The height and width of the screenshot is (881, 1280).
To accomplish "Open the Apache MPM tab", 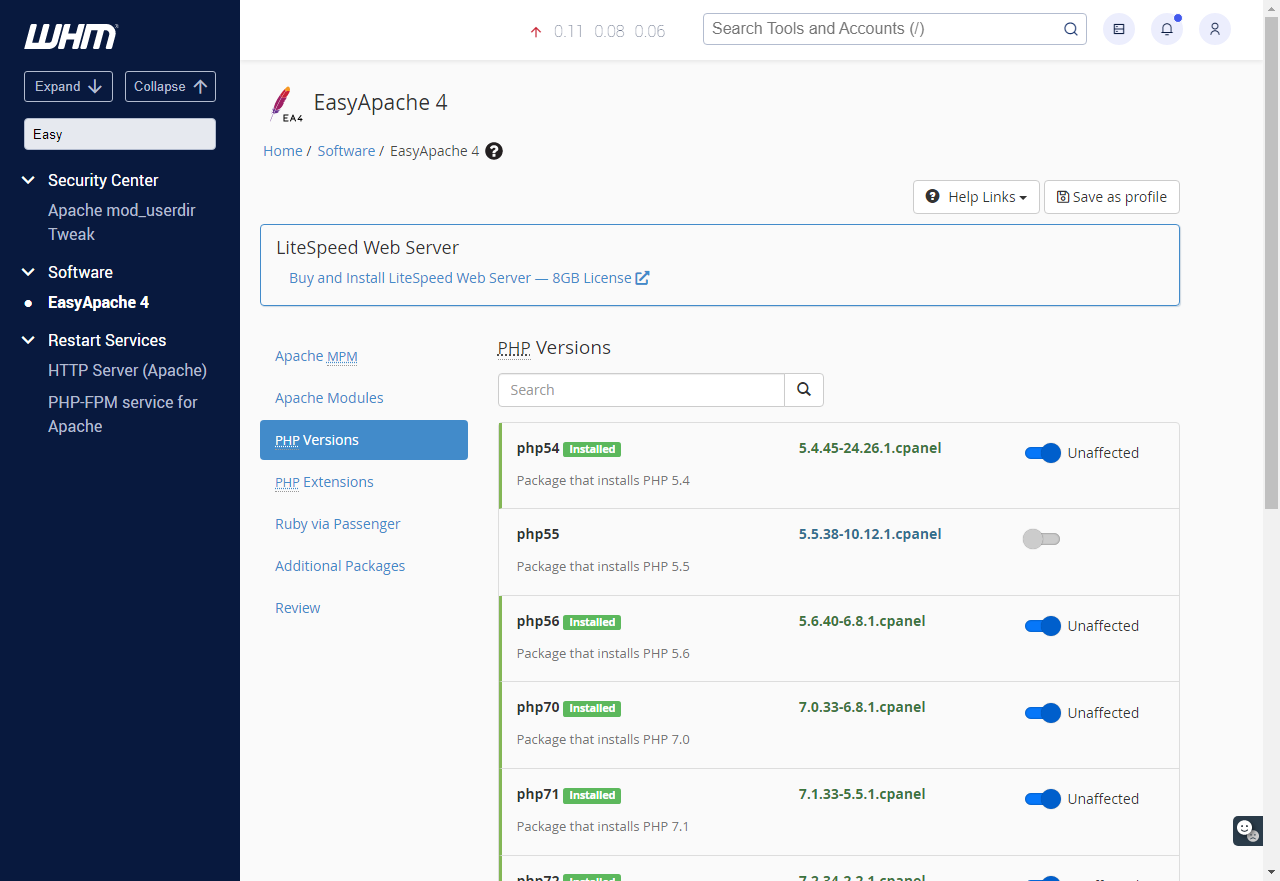I will (x=364, y=356).
